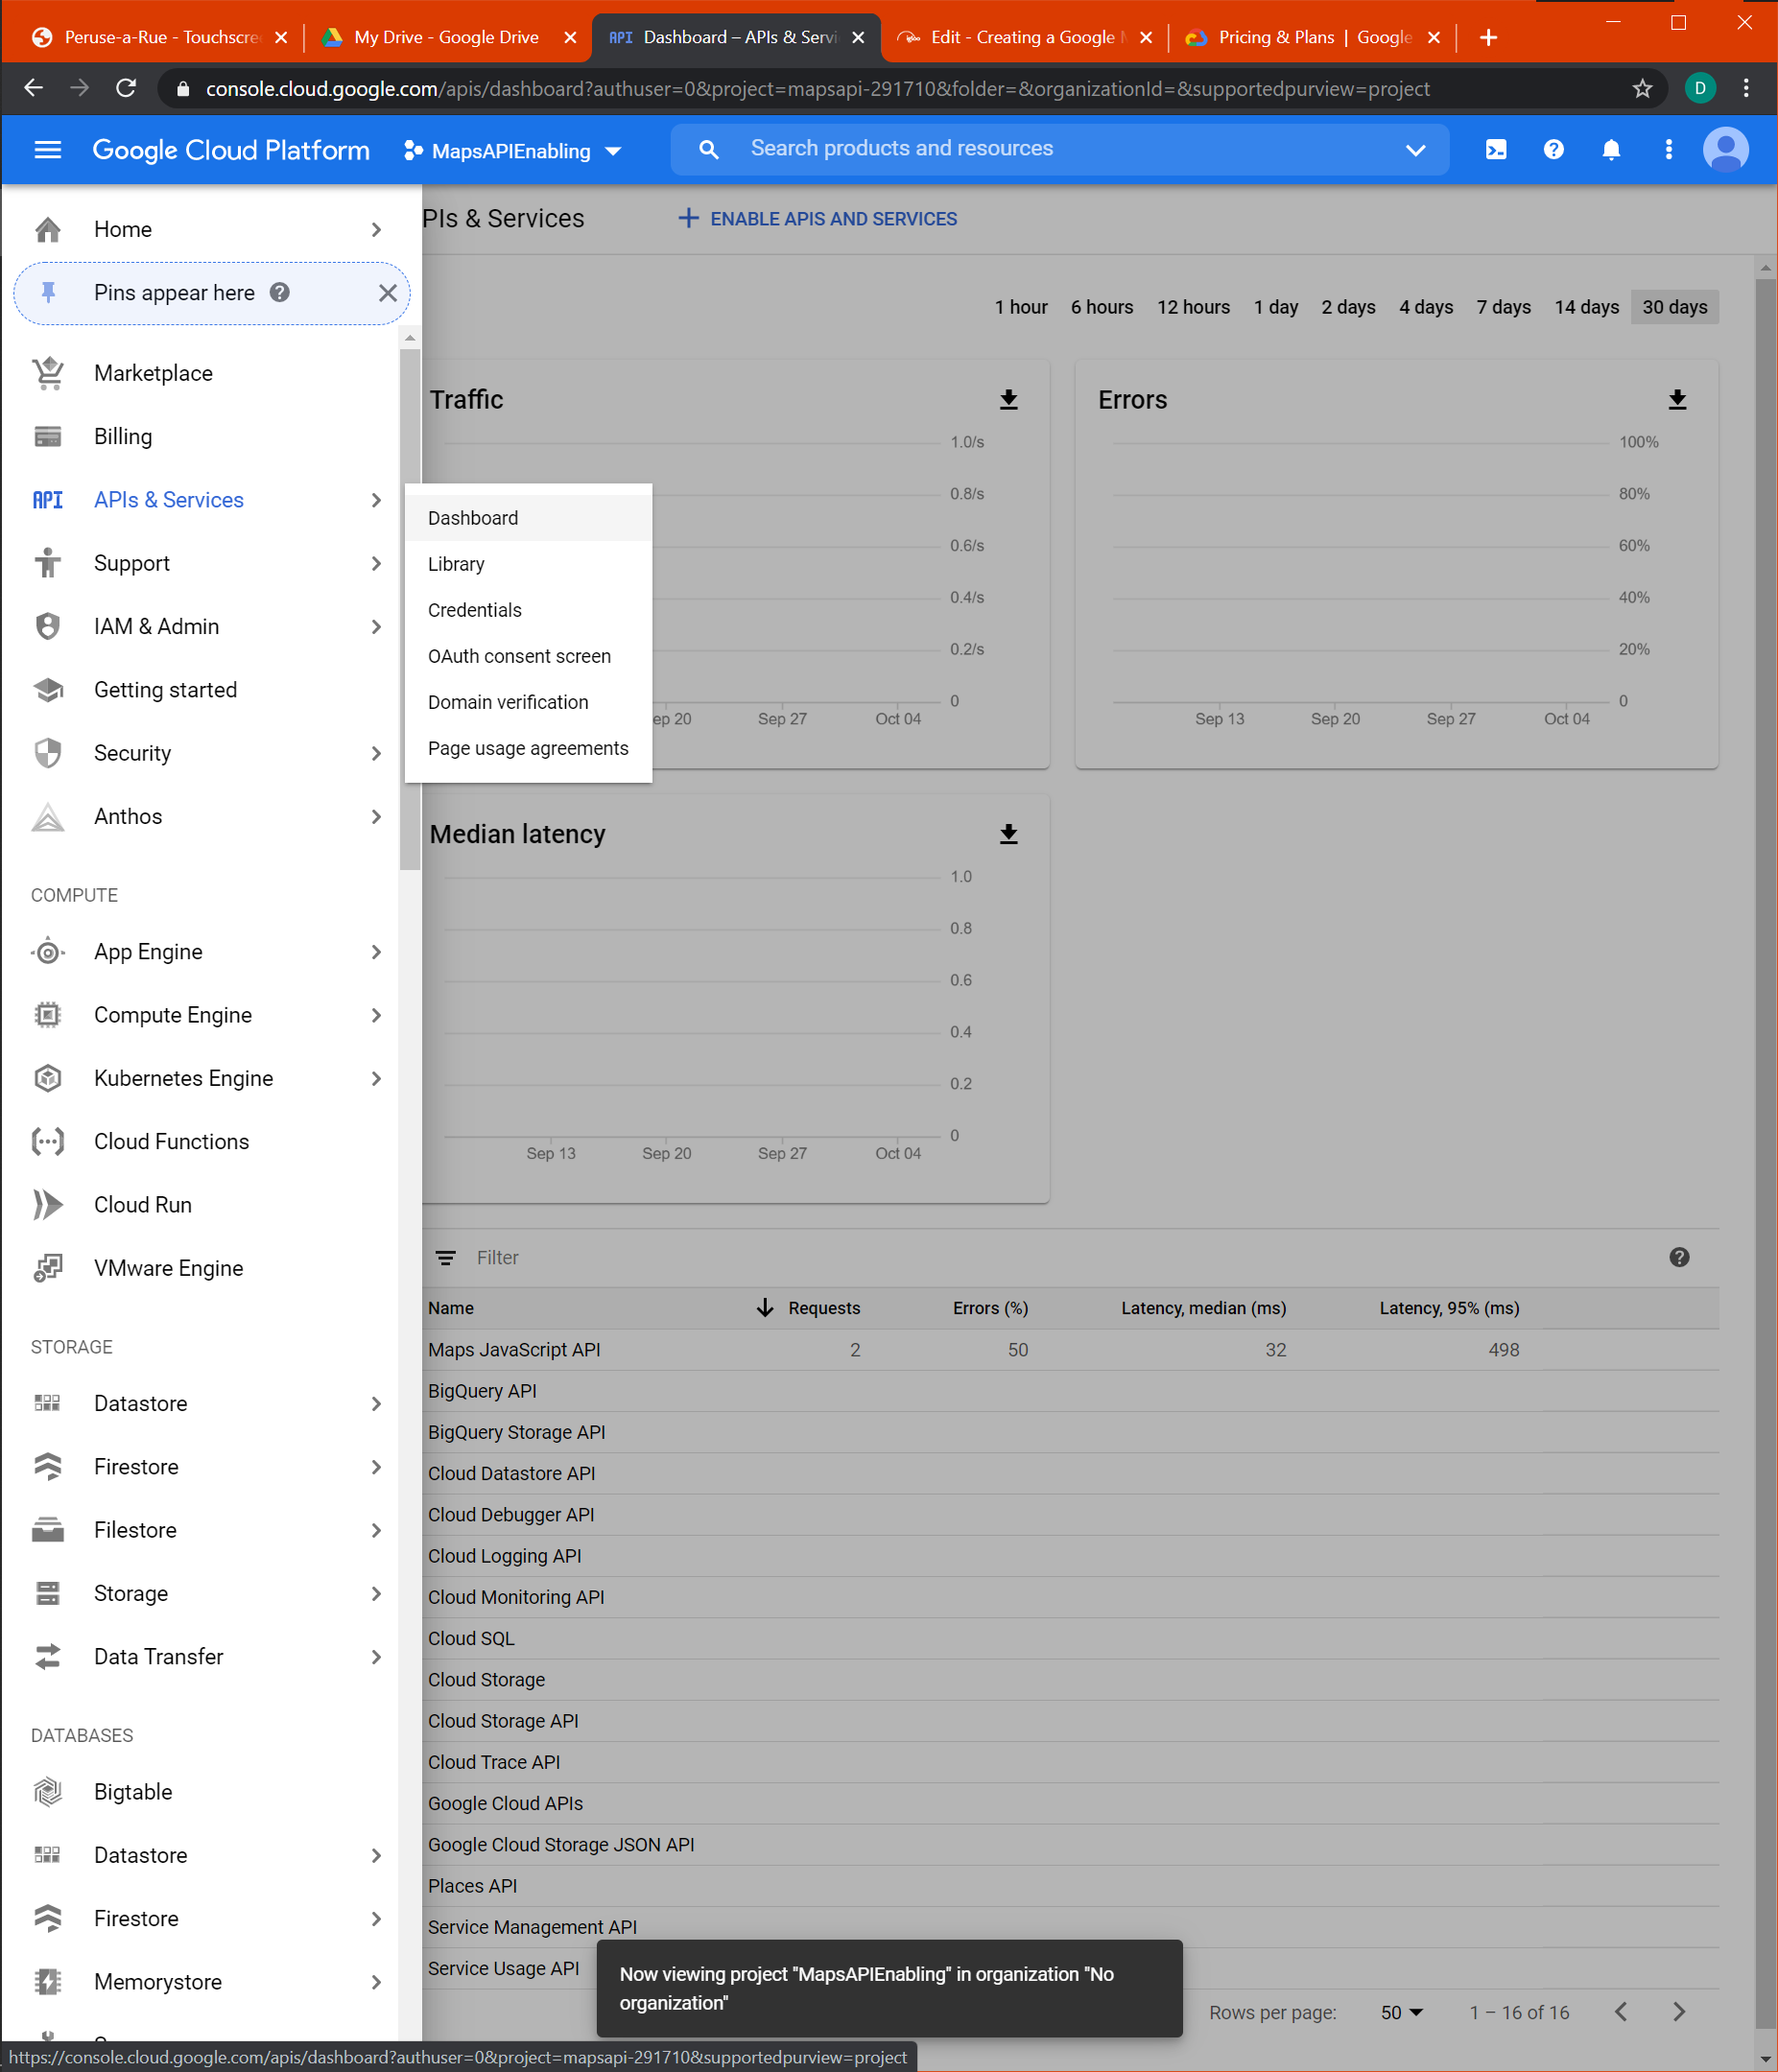Expand the Compute Engine submenu
1778x2072 pixels.
(375, 1015)
